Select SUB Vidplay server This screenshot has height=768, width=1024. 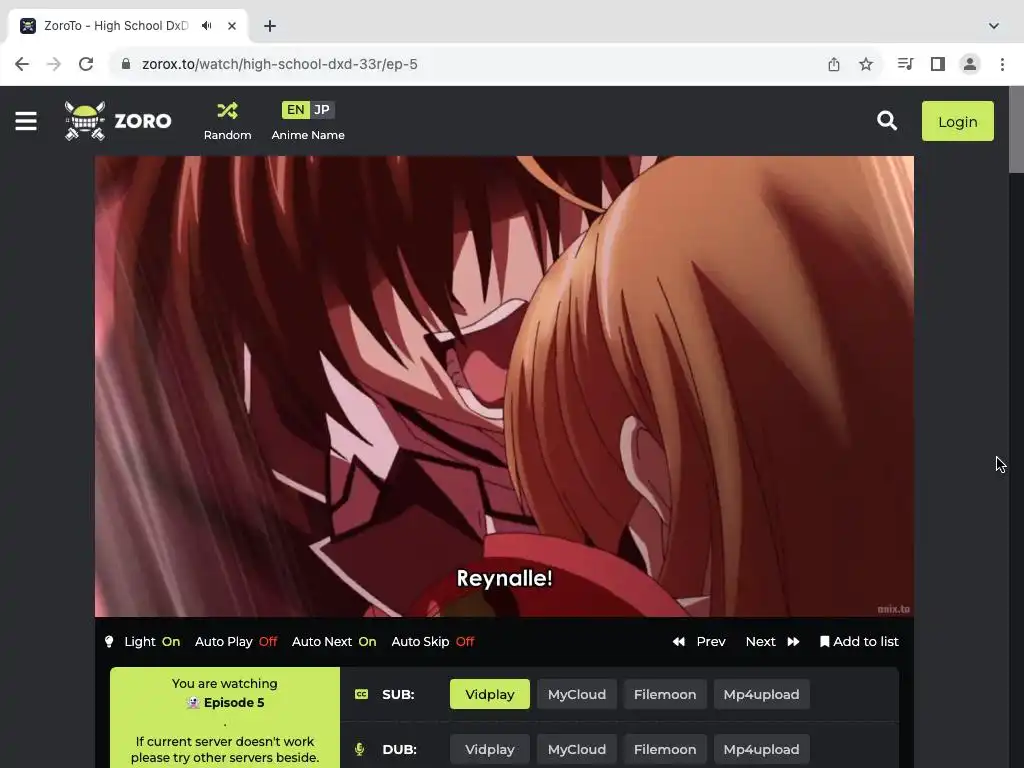pos(490,694)
